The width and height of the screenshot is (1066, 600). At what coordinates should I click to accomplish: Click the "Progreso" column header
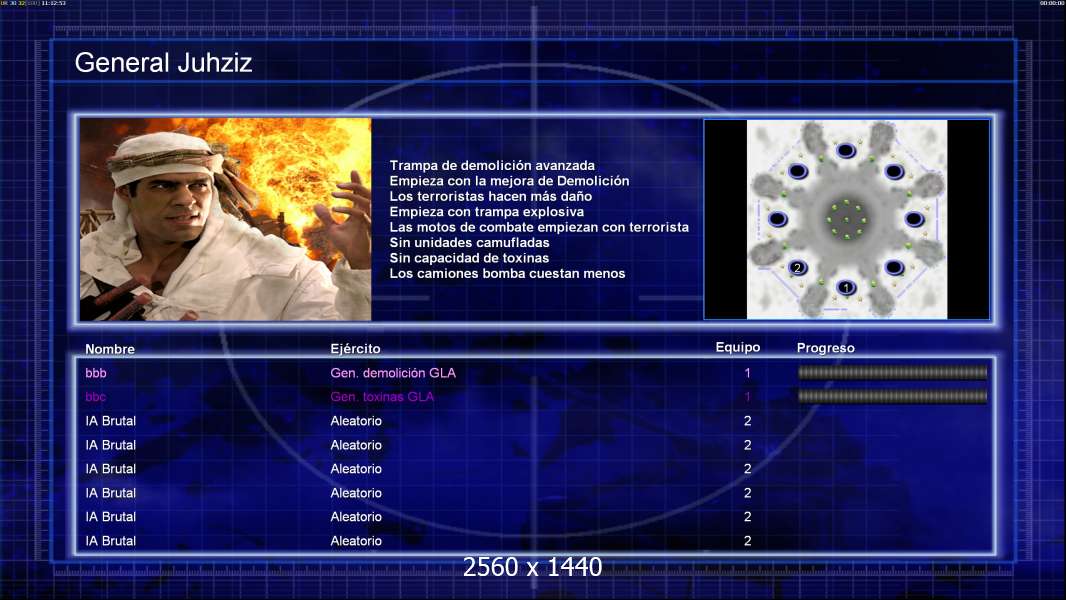[x=825, y=348]
